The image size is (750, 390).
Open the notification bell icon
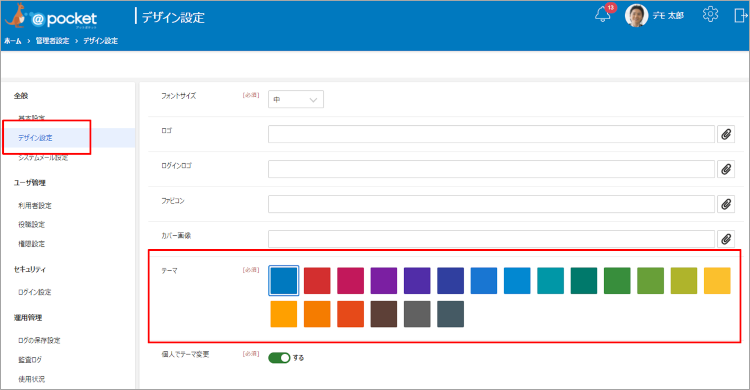(x=603, y=15)
